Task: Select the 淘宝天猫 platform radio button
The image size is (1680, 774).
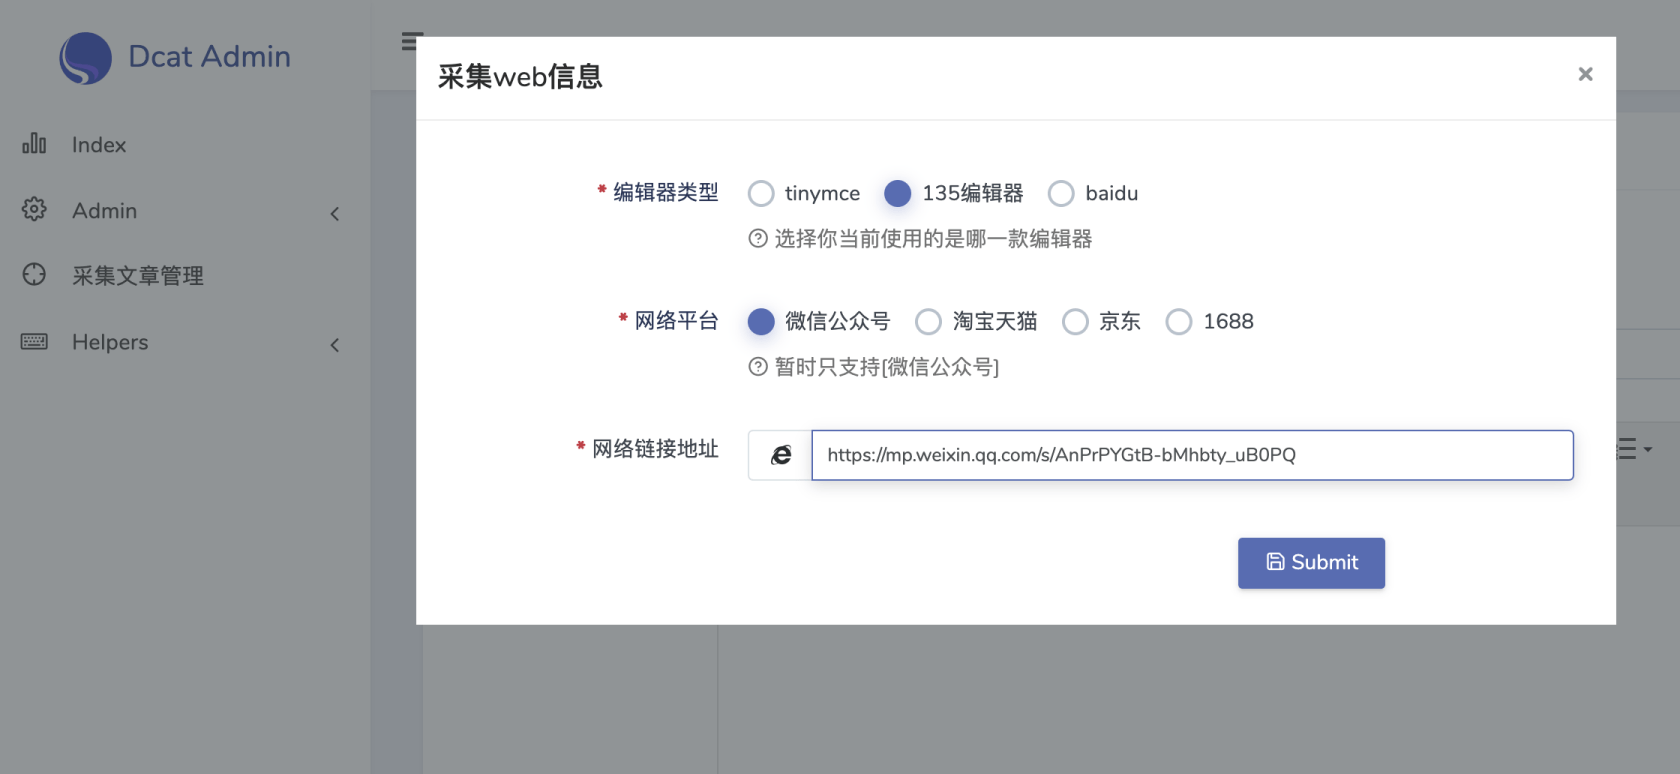Action: tap(928, 321)
